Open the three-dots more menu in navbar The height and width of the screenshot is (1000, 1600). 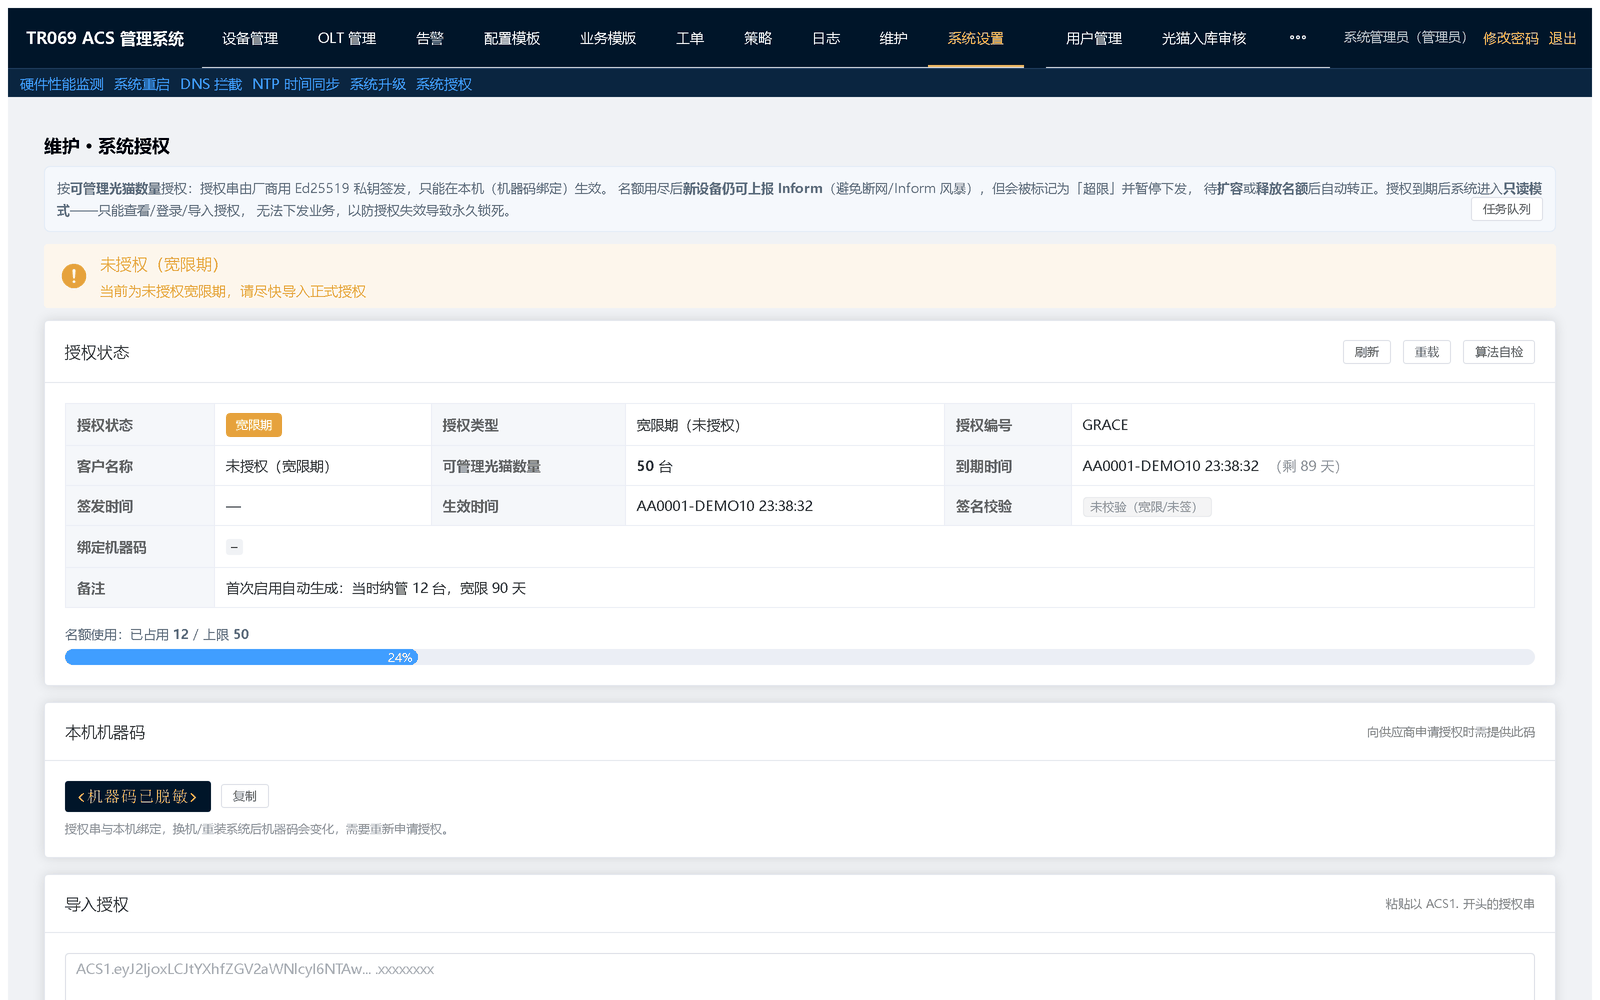click(1298, 38)
